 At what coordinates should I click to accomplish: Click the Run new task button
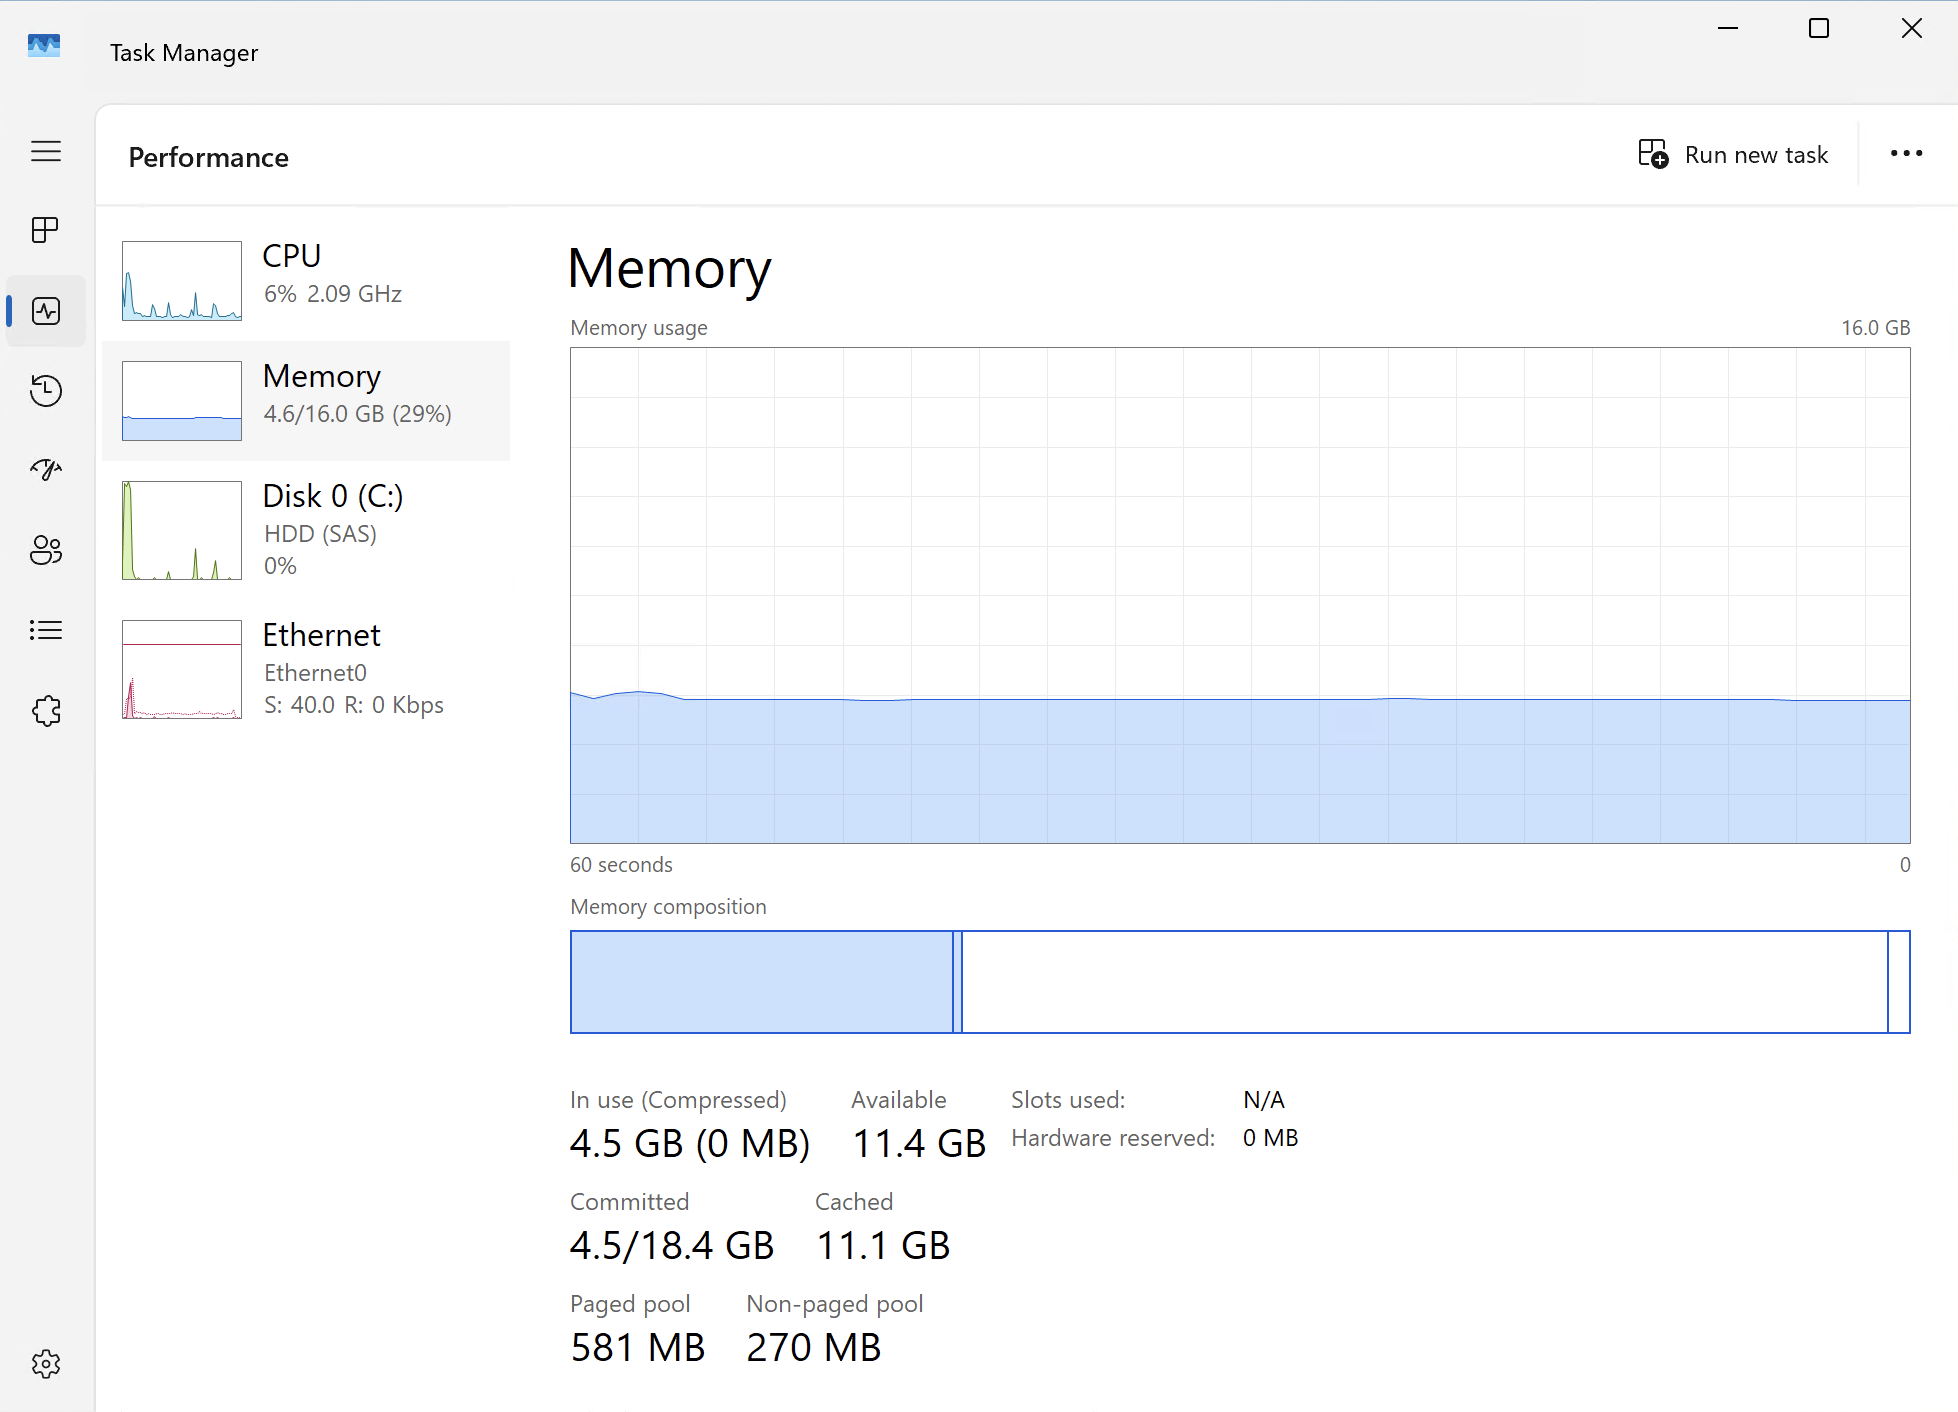[x=1734, y=155]
